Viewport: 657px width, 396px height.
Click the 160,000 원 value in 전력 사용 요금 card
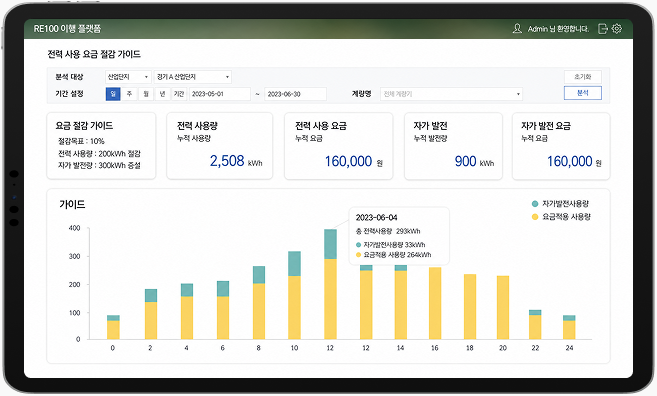[354, 161]
